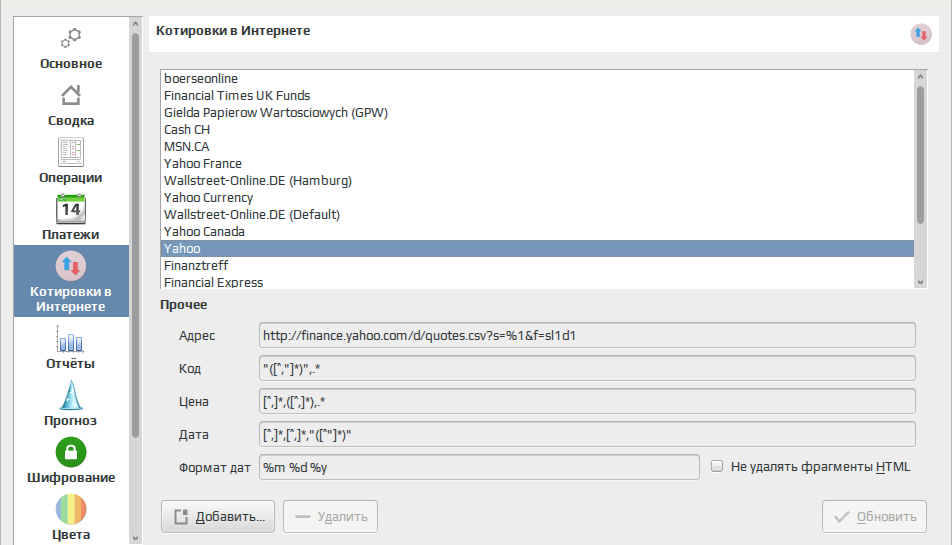Select the highlighted Yahoo source row
Screen dimensions: 952x545
click(x=537, y=248)
